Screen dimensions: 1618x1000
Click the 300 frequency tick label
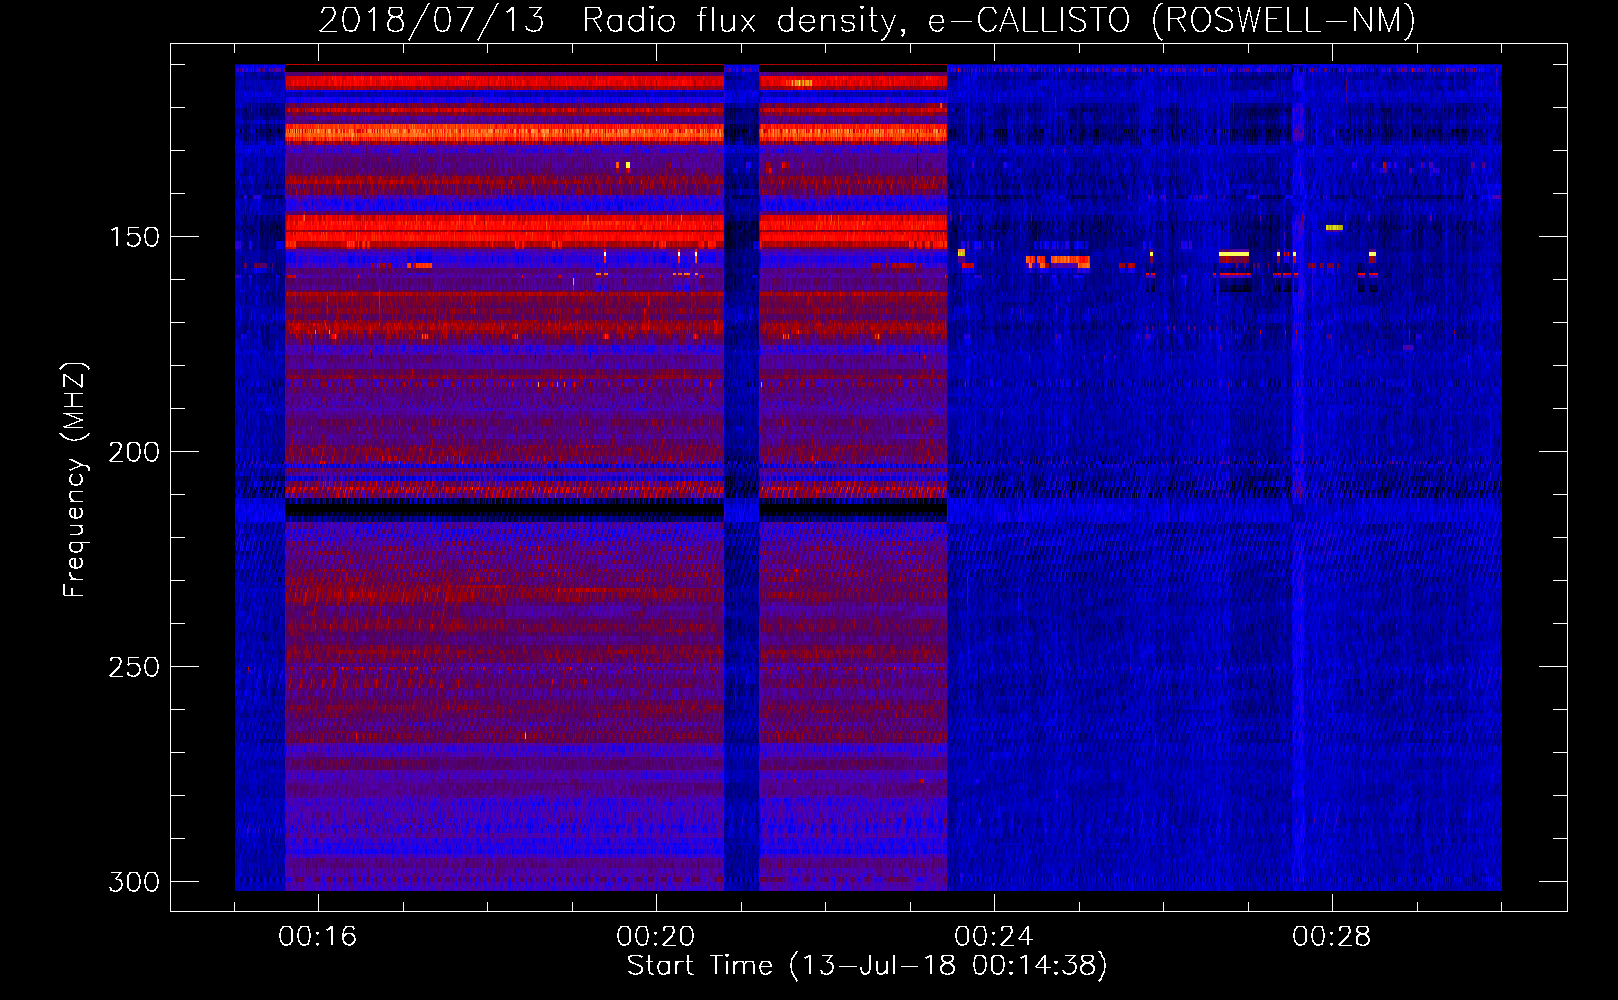134,882
